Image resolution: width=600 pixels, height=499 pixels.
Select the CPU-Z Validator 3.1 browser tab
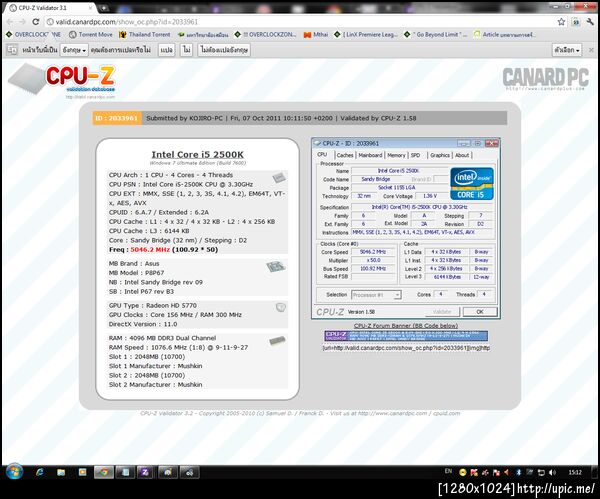pyautogui.click(x=50, y=8)
